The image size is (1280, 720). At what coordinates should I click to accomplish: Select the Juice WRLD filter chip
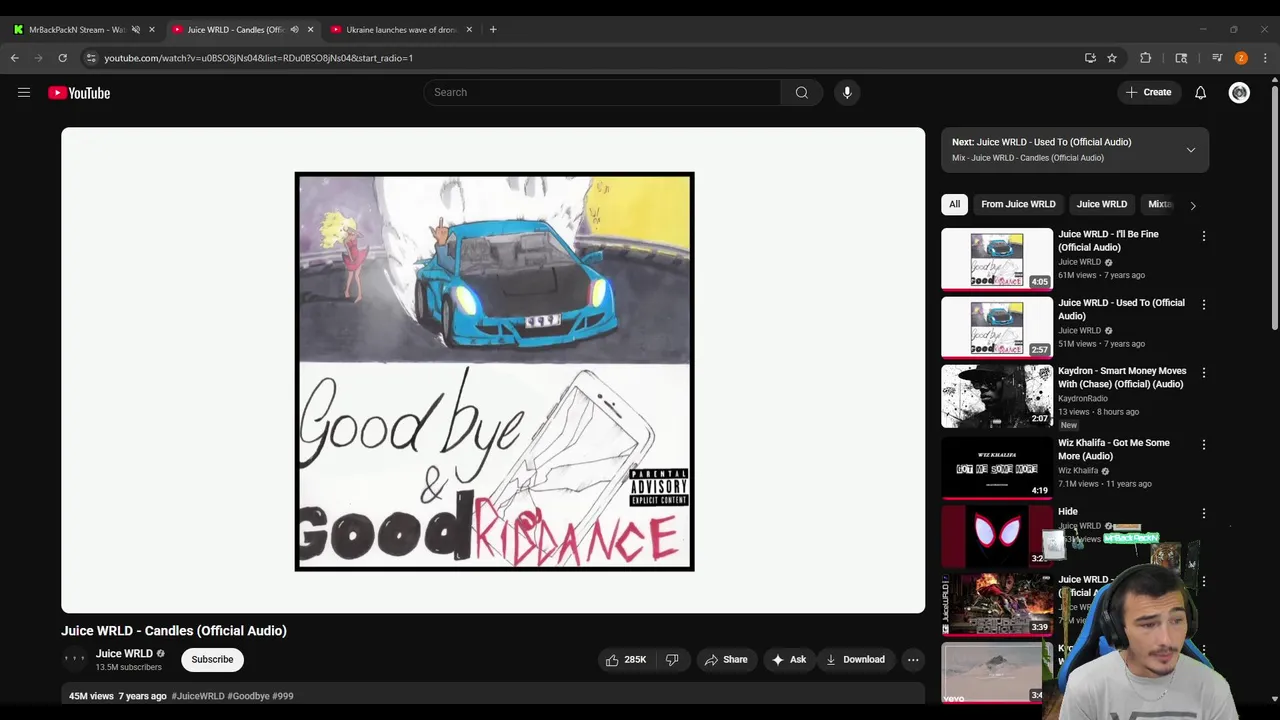pyautogui.click(x=1101, y=204)
